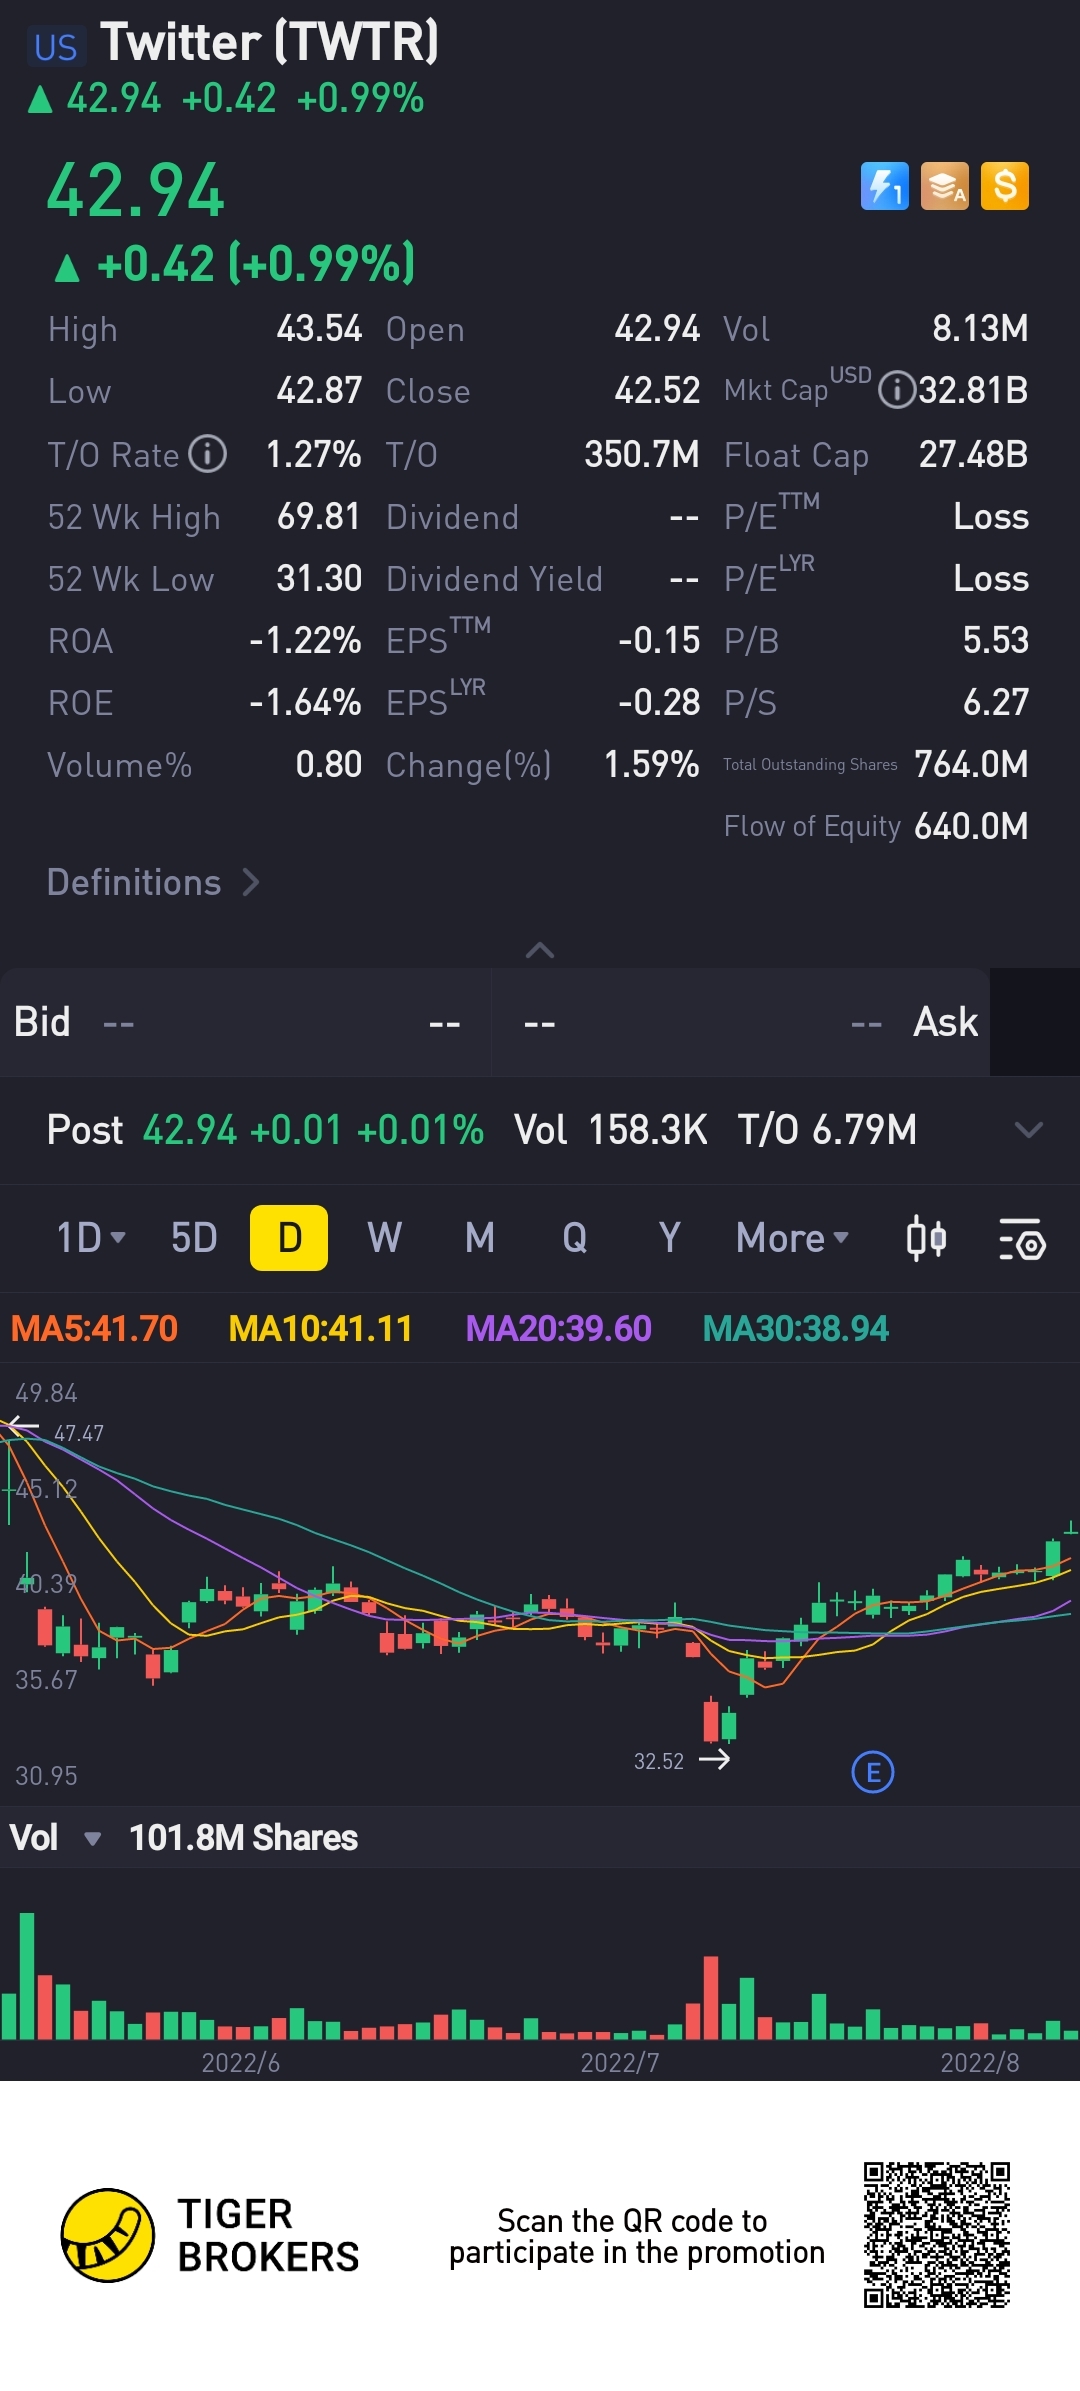The image size is (1080, 2391).
Task: Tap the US market badge
Action: point(56,47)
